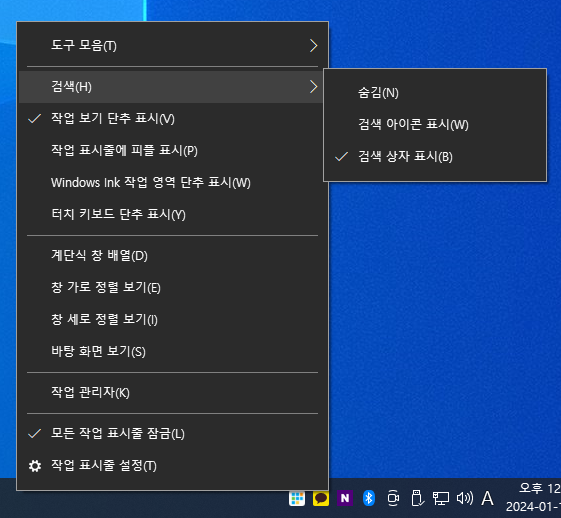Viewport: 561px width, 518px height.
Task: Open the taskbar clock and date
Action: click(x=533, y=498)
